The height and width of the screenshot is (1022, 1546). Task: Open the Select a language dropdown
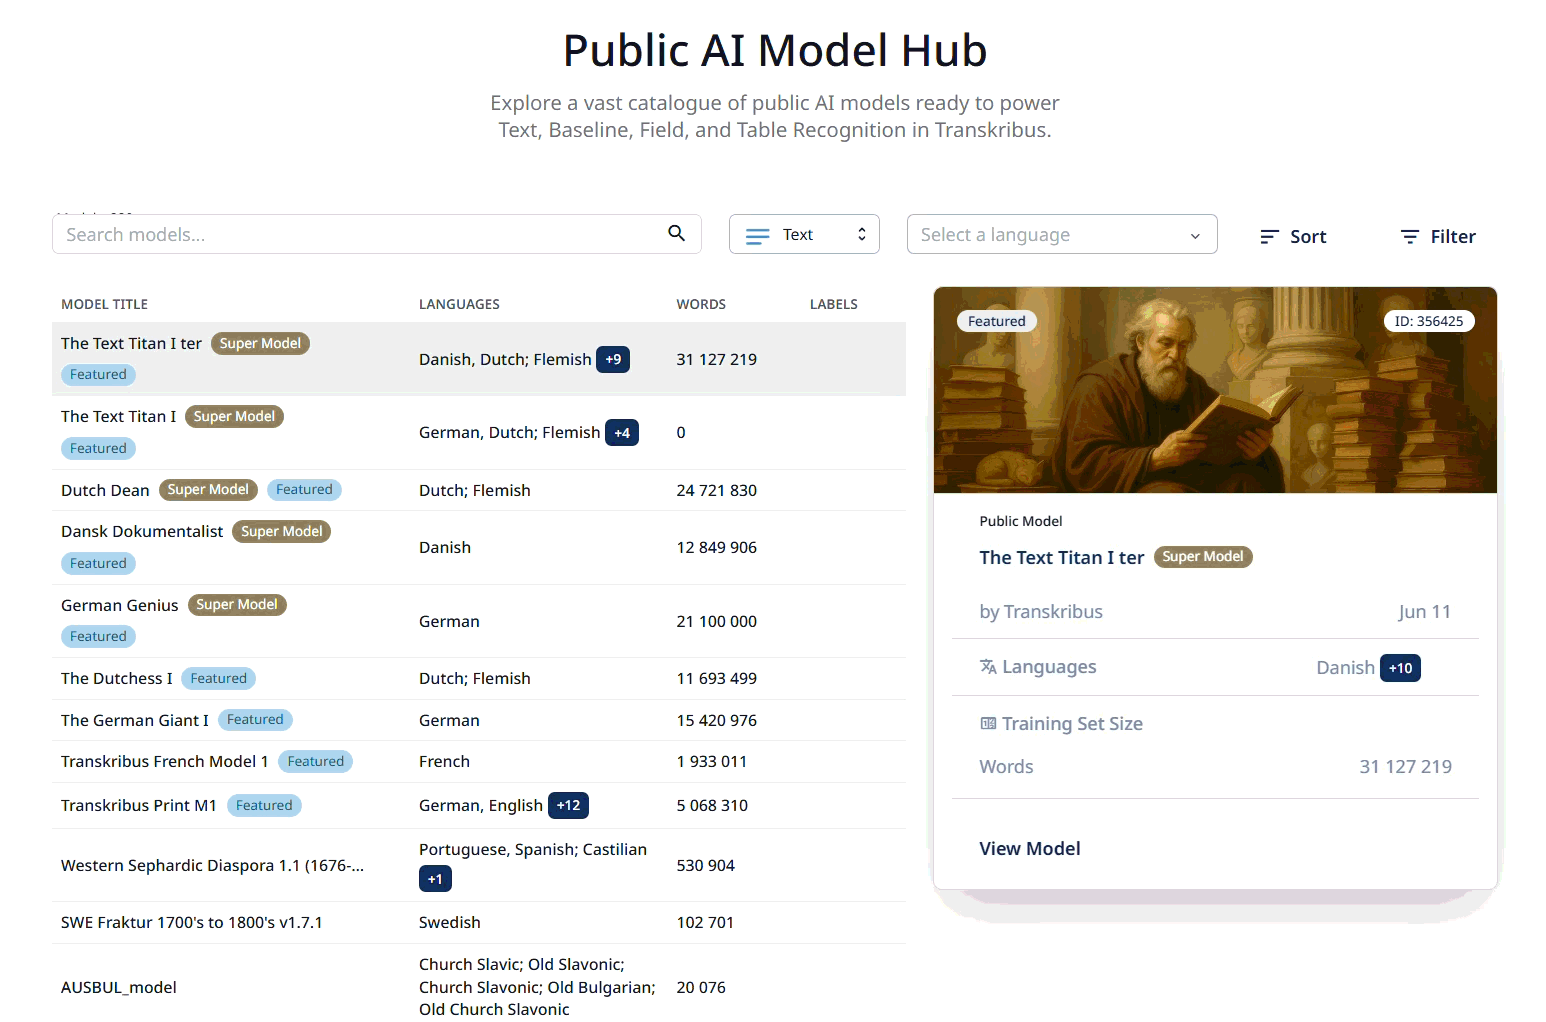(1061, 233)
